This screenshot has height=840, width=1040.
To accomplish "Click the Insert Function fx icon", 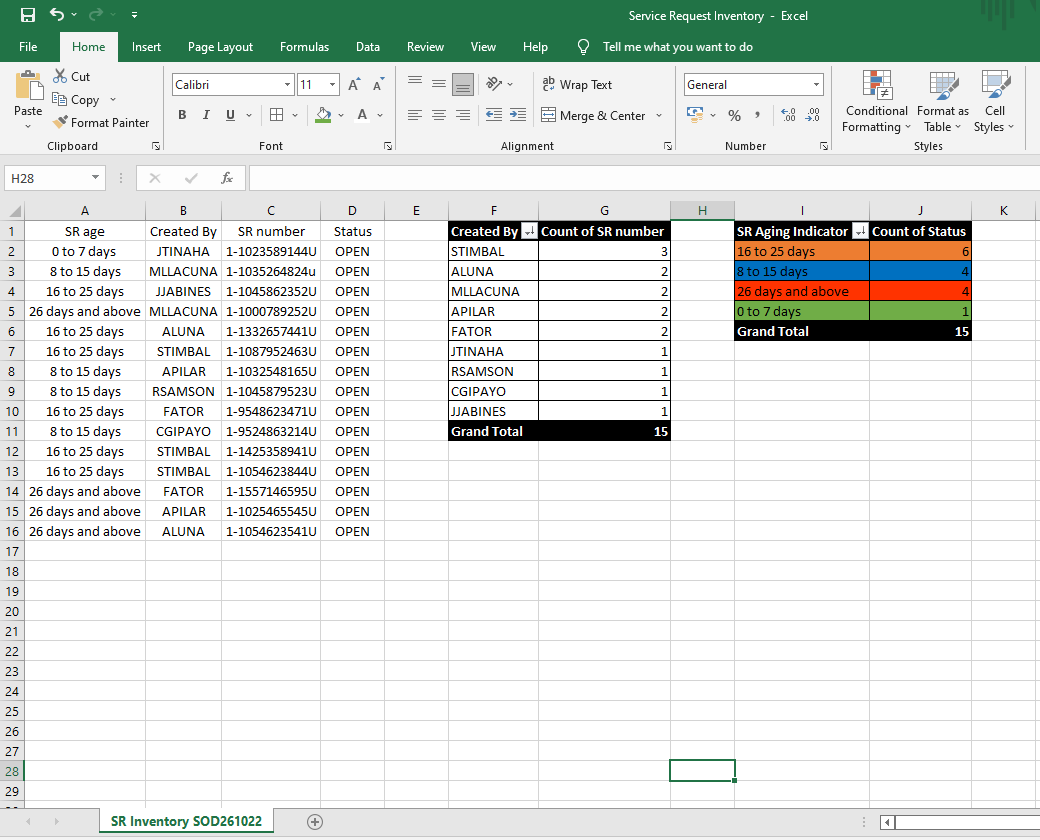I will (x=227, y=178).
